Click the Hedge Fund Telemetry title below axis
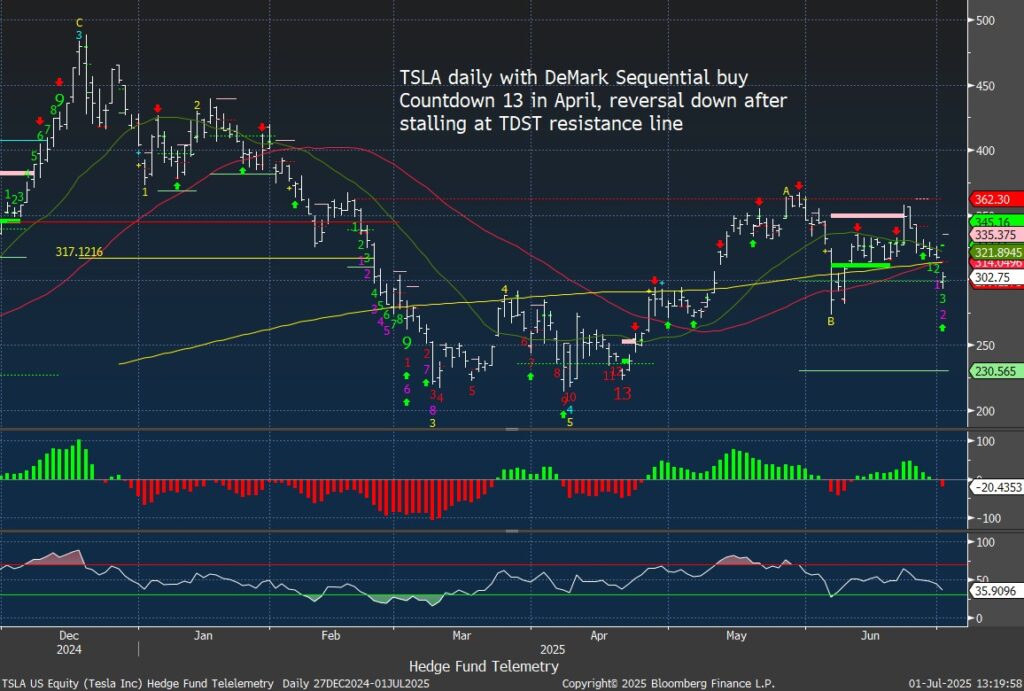 (484, 666)
